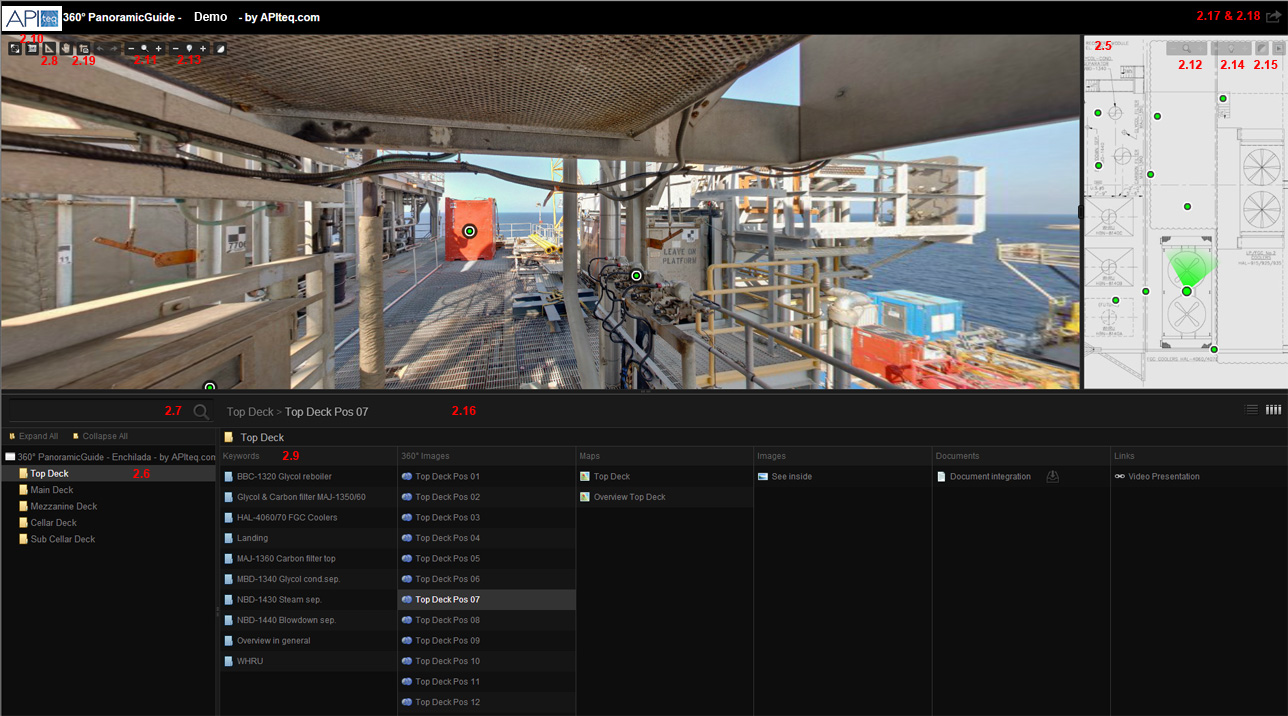Switch to list view in the bottom panel
The width and height of the screenshot is (1288, 716).
(1251, 409)
